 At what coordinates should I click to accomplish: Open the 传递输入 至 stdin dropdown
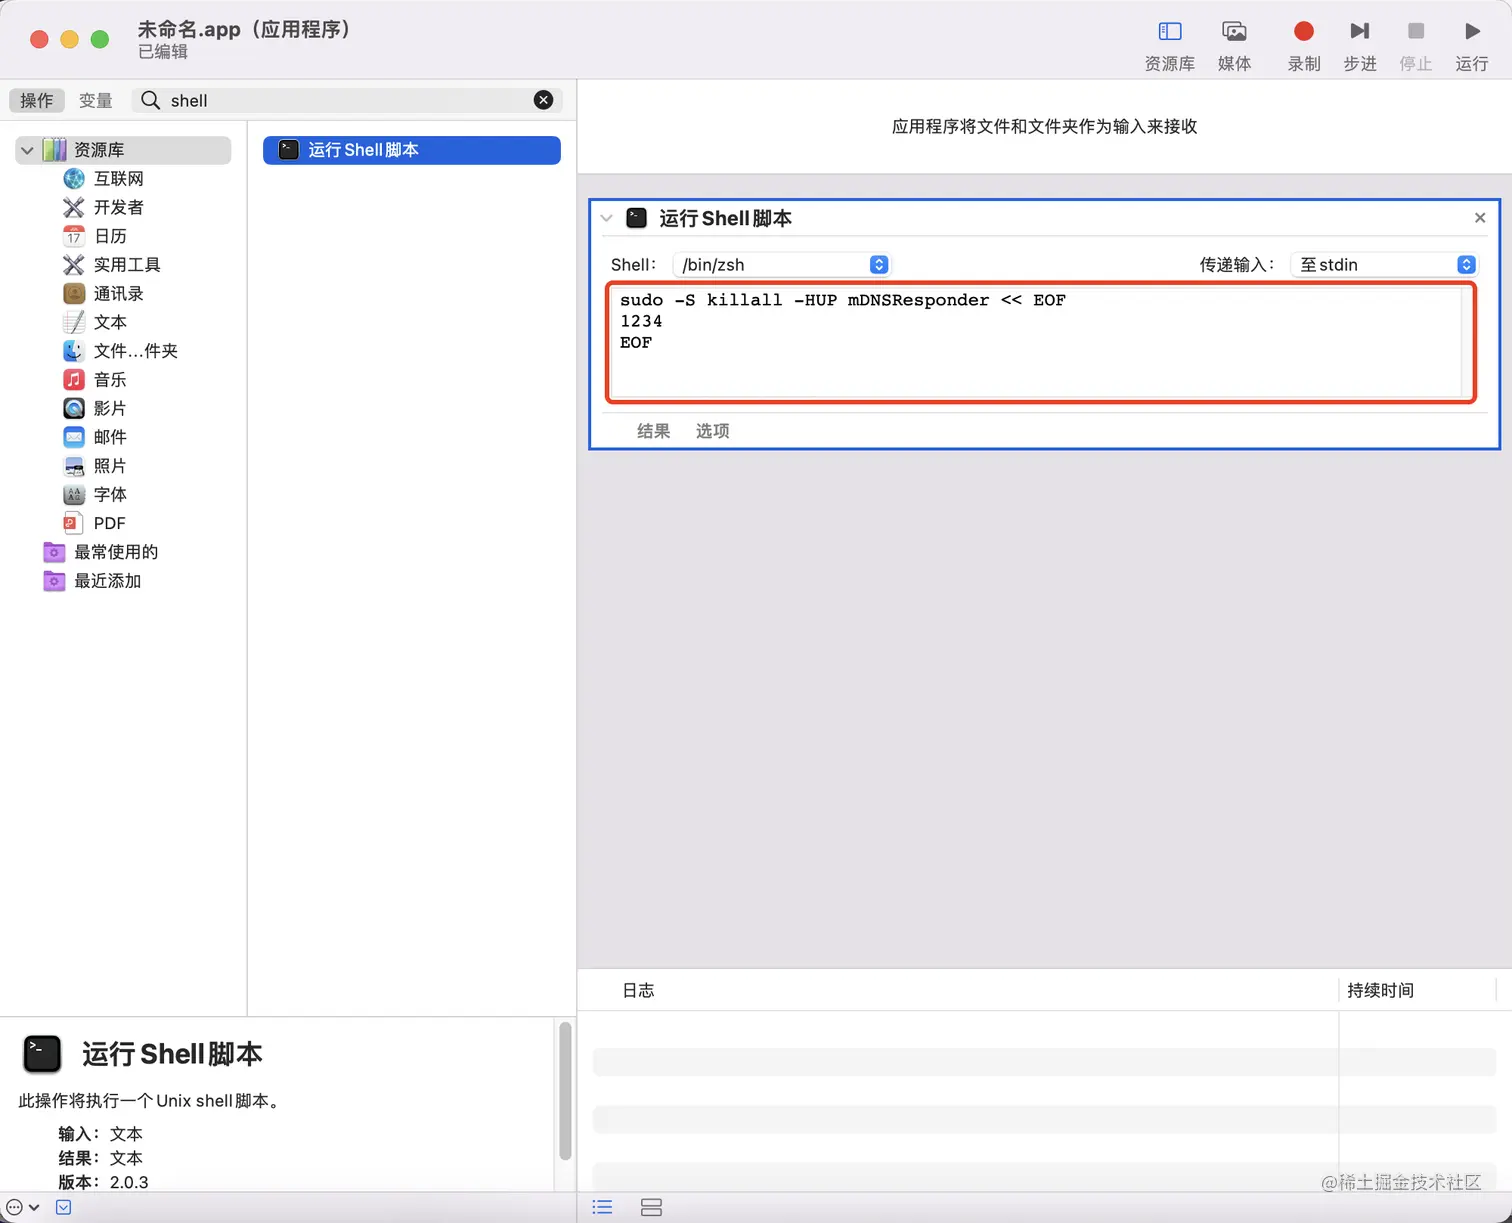[1384, 264]
